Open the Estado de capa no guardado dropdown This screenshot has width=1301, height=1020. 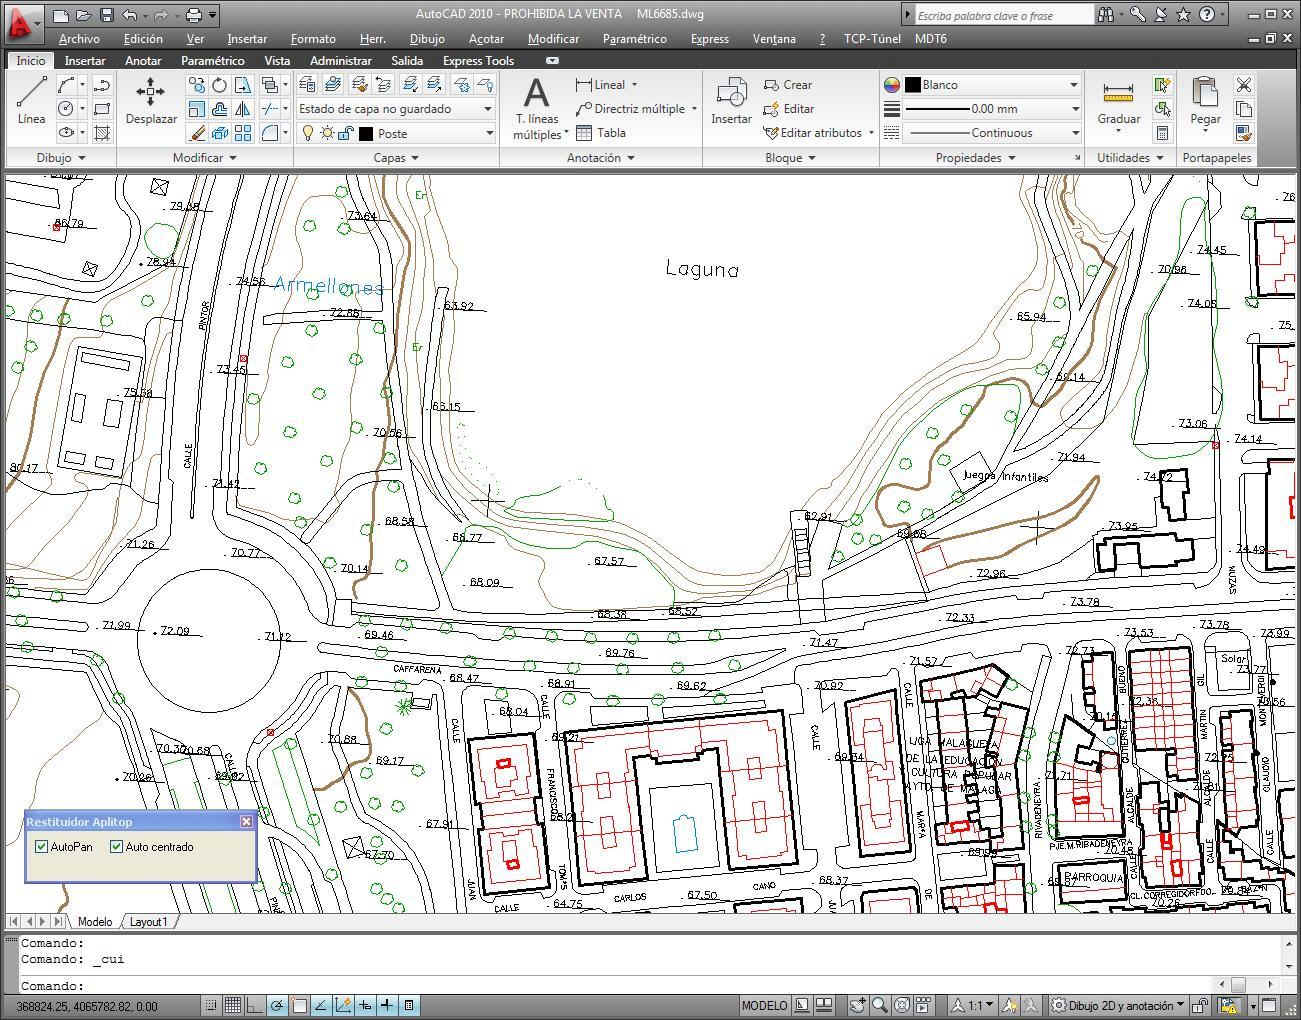[396, 109]
